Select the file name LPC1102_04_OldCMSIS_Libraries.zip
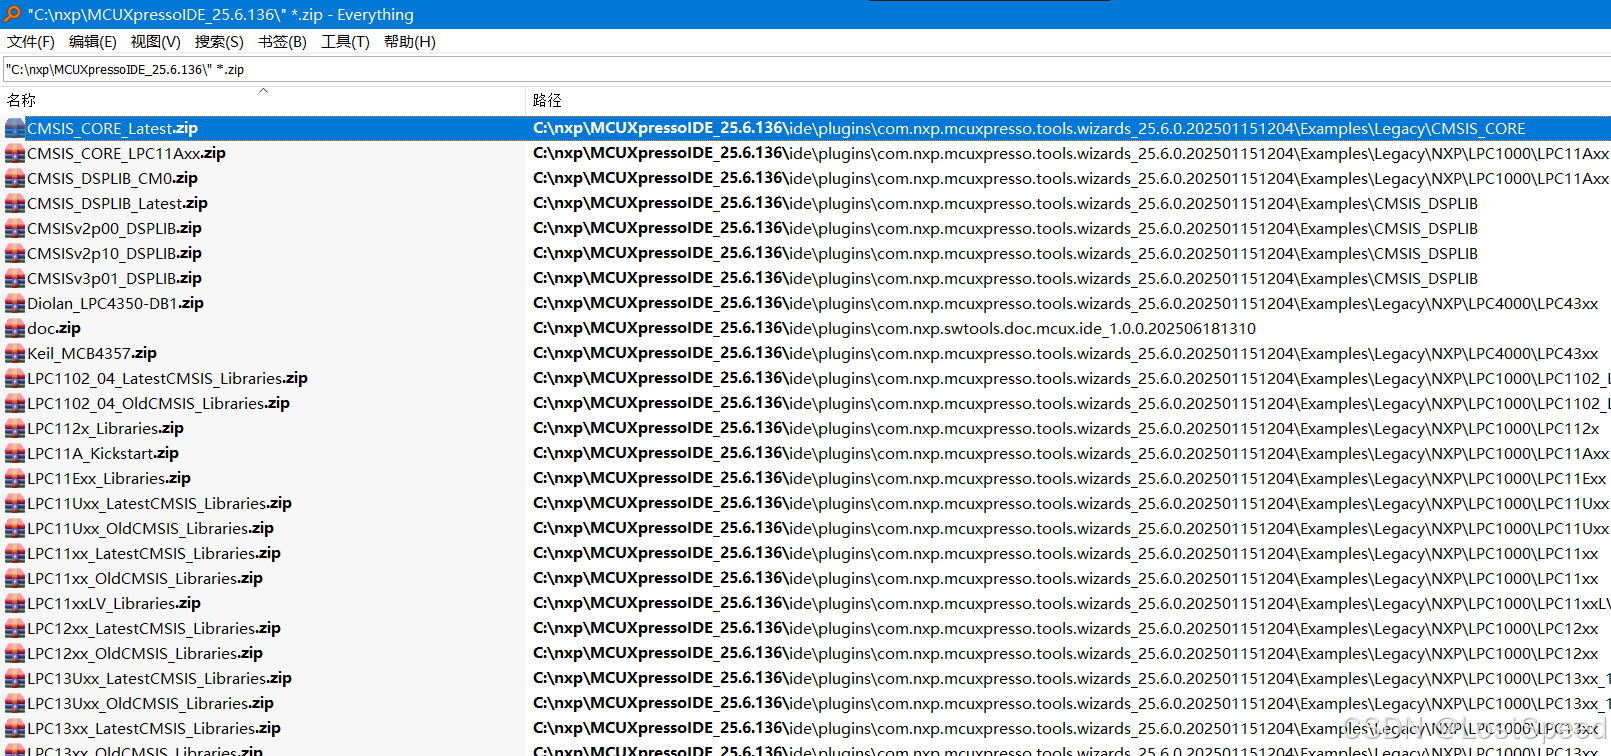1611x756 pixels. pos(158,404)
